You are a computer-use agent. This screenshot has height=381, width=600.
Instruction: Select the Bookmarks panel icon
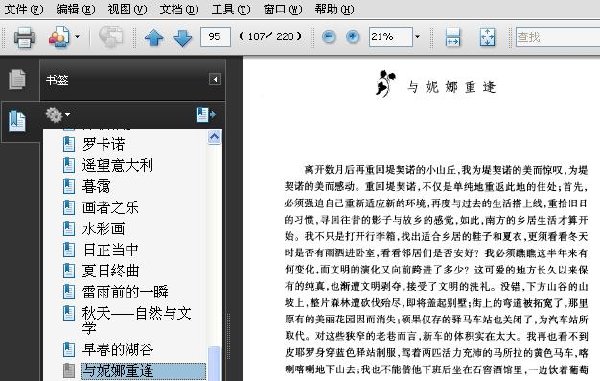click(x=18, y=121)
